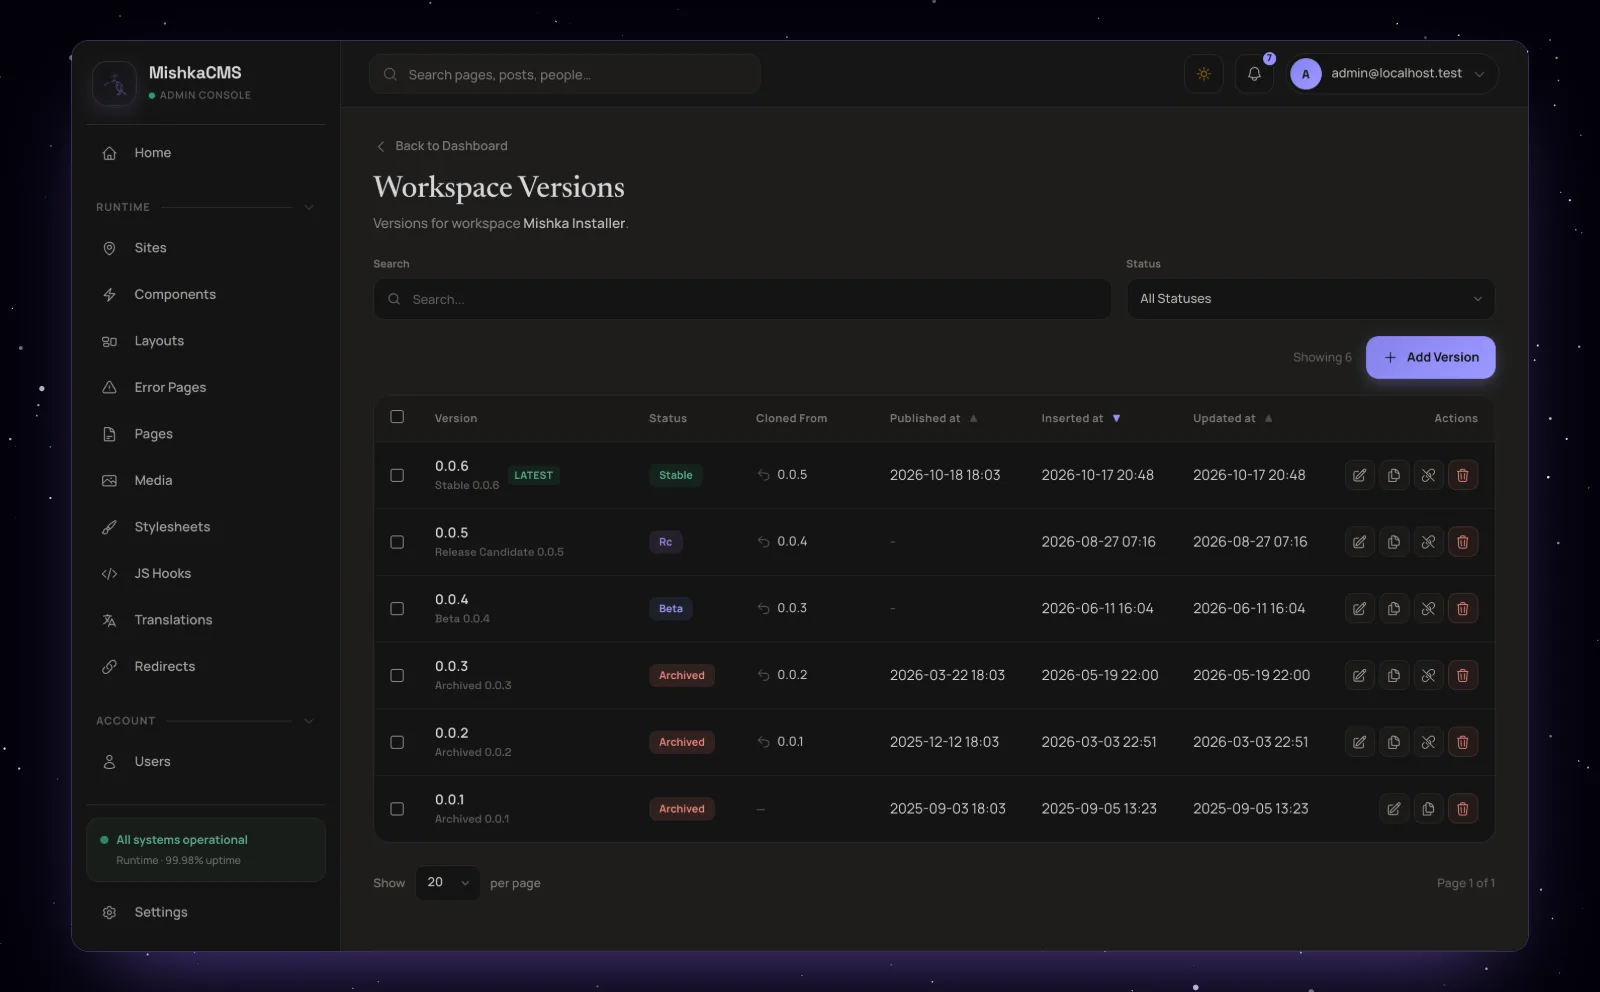The image size is (1600, 992).
Task: Go Back to Dashboard
Action: [441, 146]
